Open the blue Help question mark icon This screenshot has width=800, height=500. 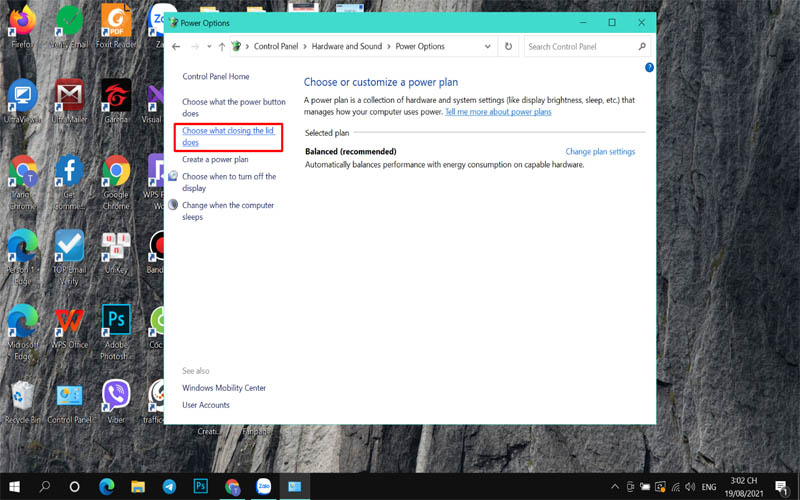[649, 67]
